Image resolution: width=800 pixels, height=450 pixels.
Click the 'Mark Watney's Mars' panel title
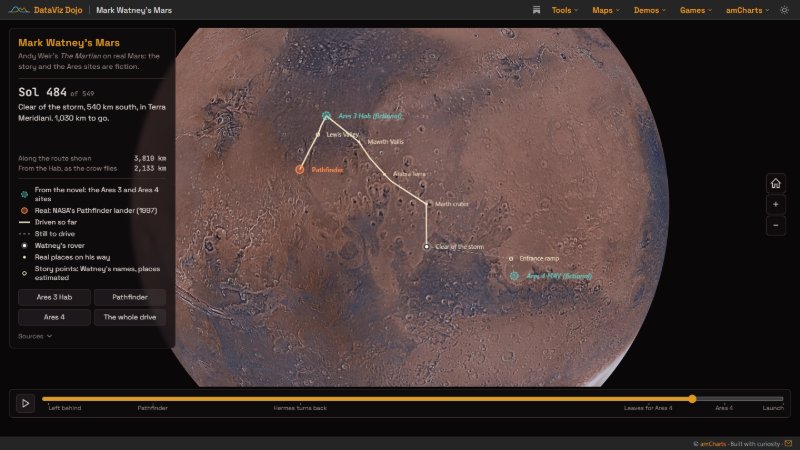(69, 43)
